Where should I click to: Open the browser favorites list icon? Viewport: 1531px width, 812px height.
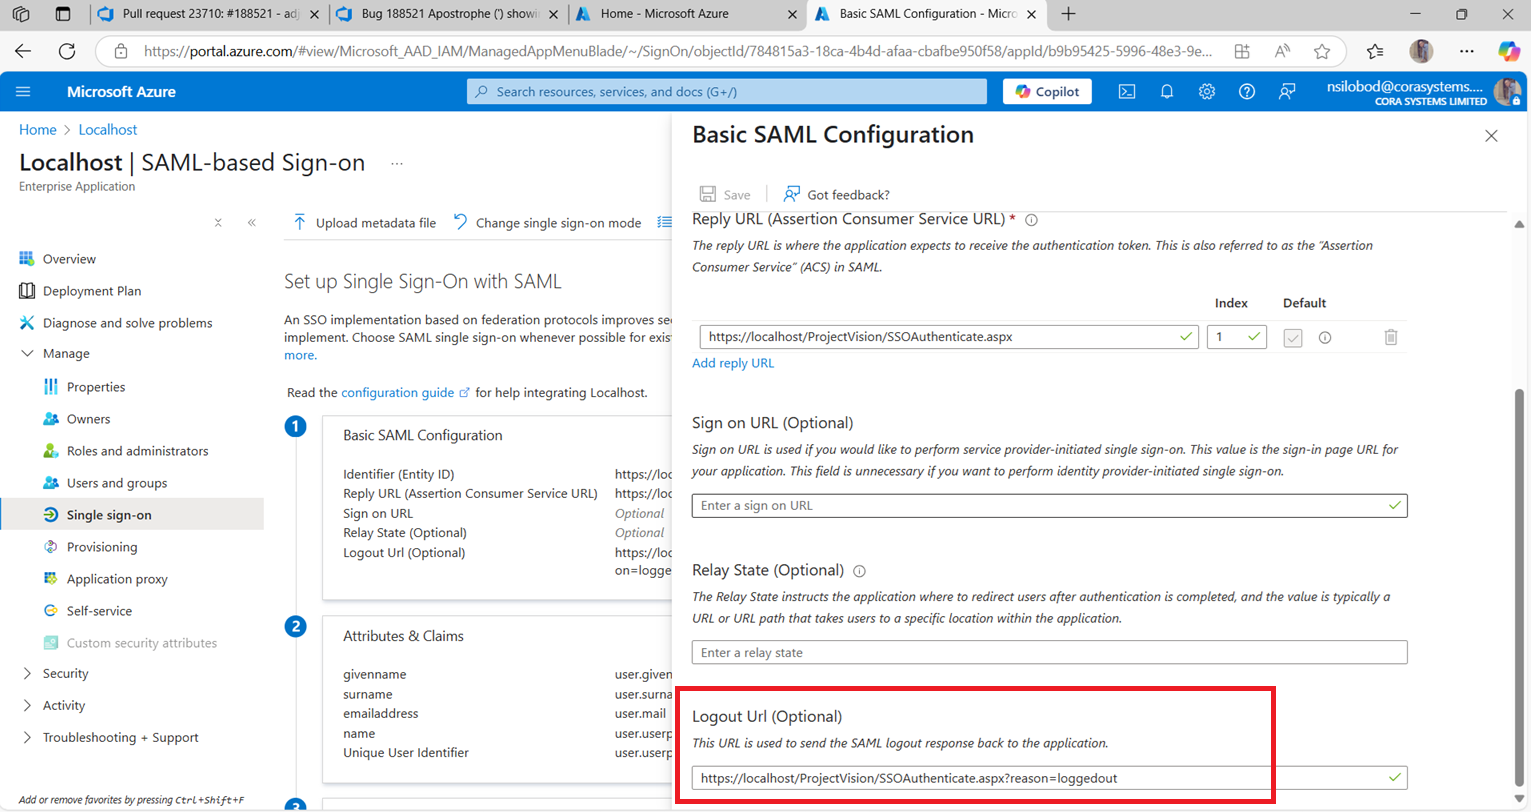[x=1375, y=51]
